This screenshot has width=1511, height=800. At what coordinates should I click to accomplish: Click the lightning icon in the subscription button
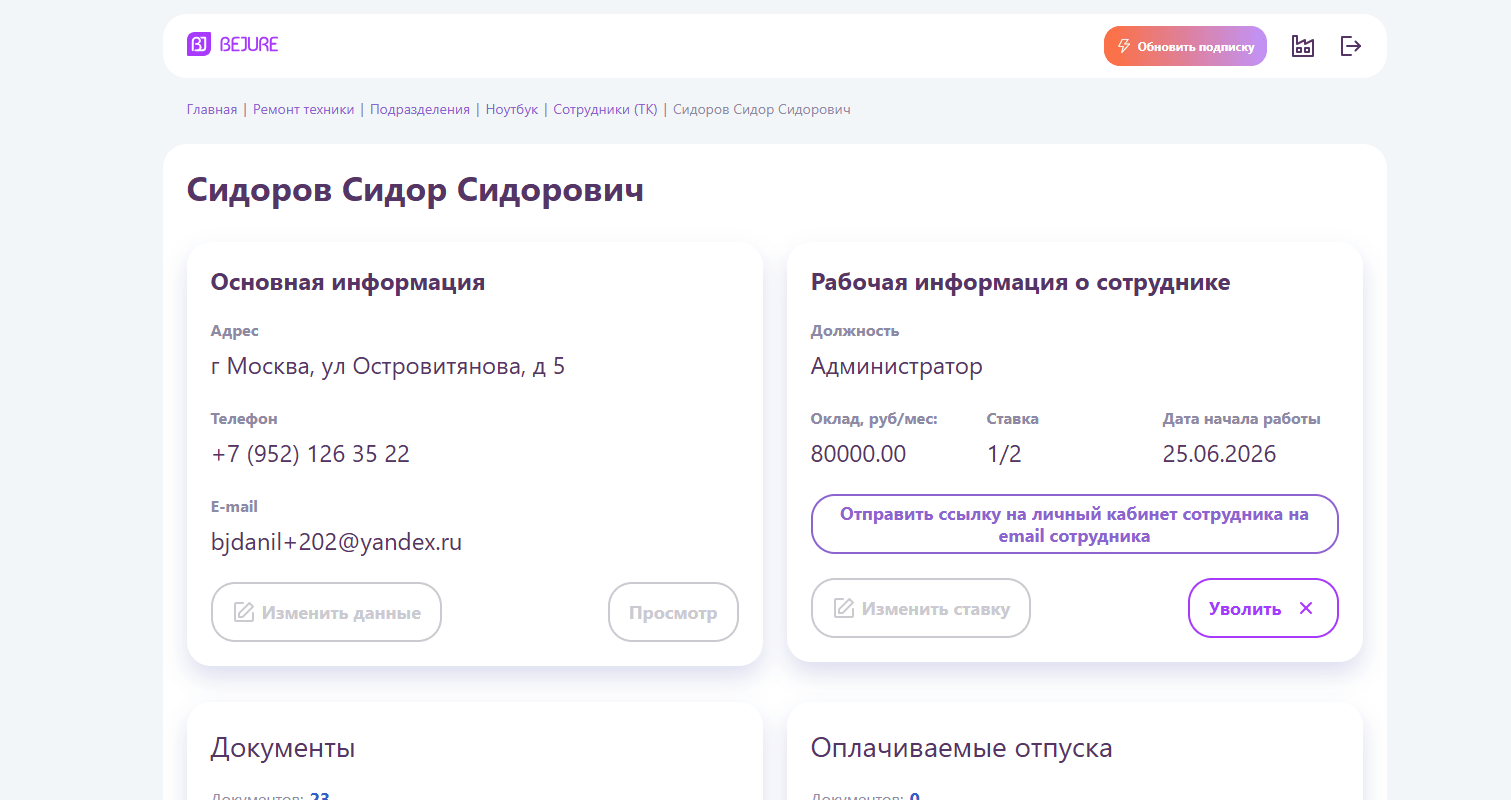pos(1124,46)
